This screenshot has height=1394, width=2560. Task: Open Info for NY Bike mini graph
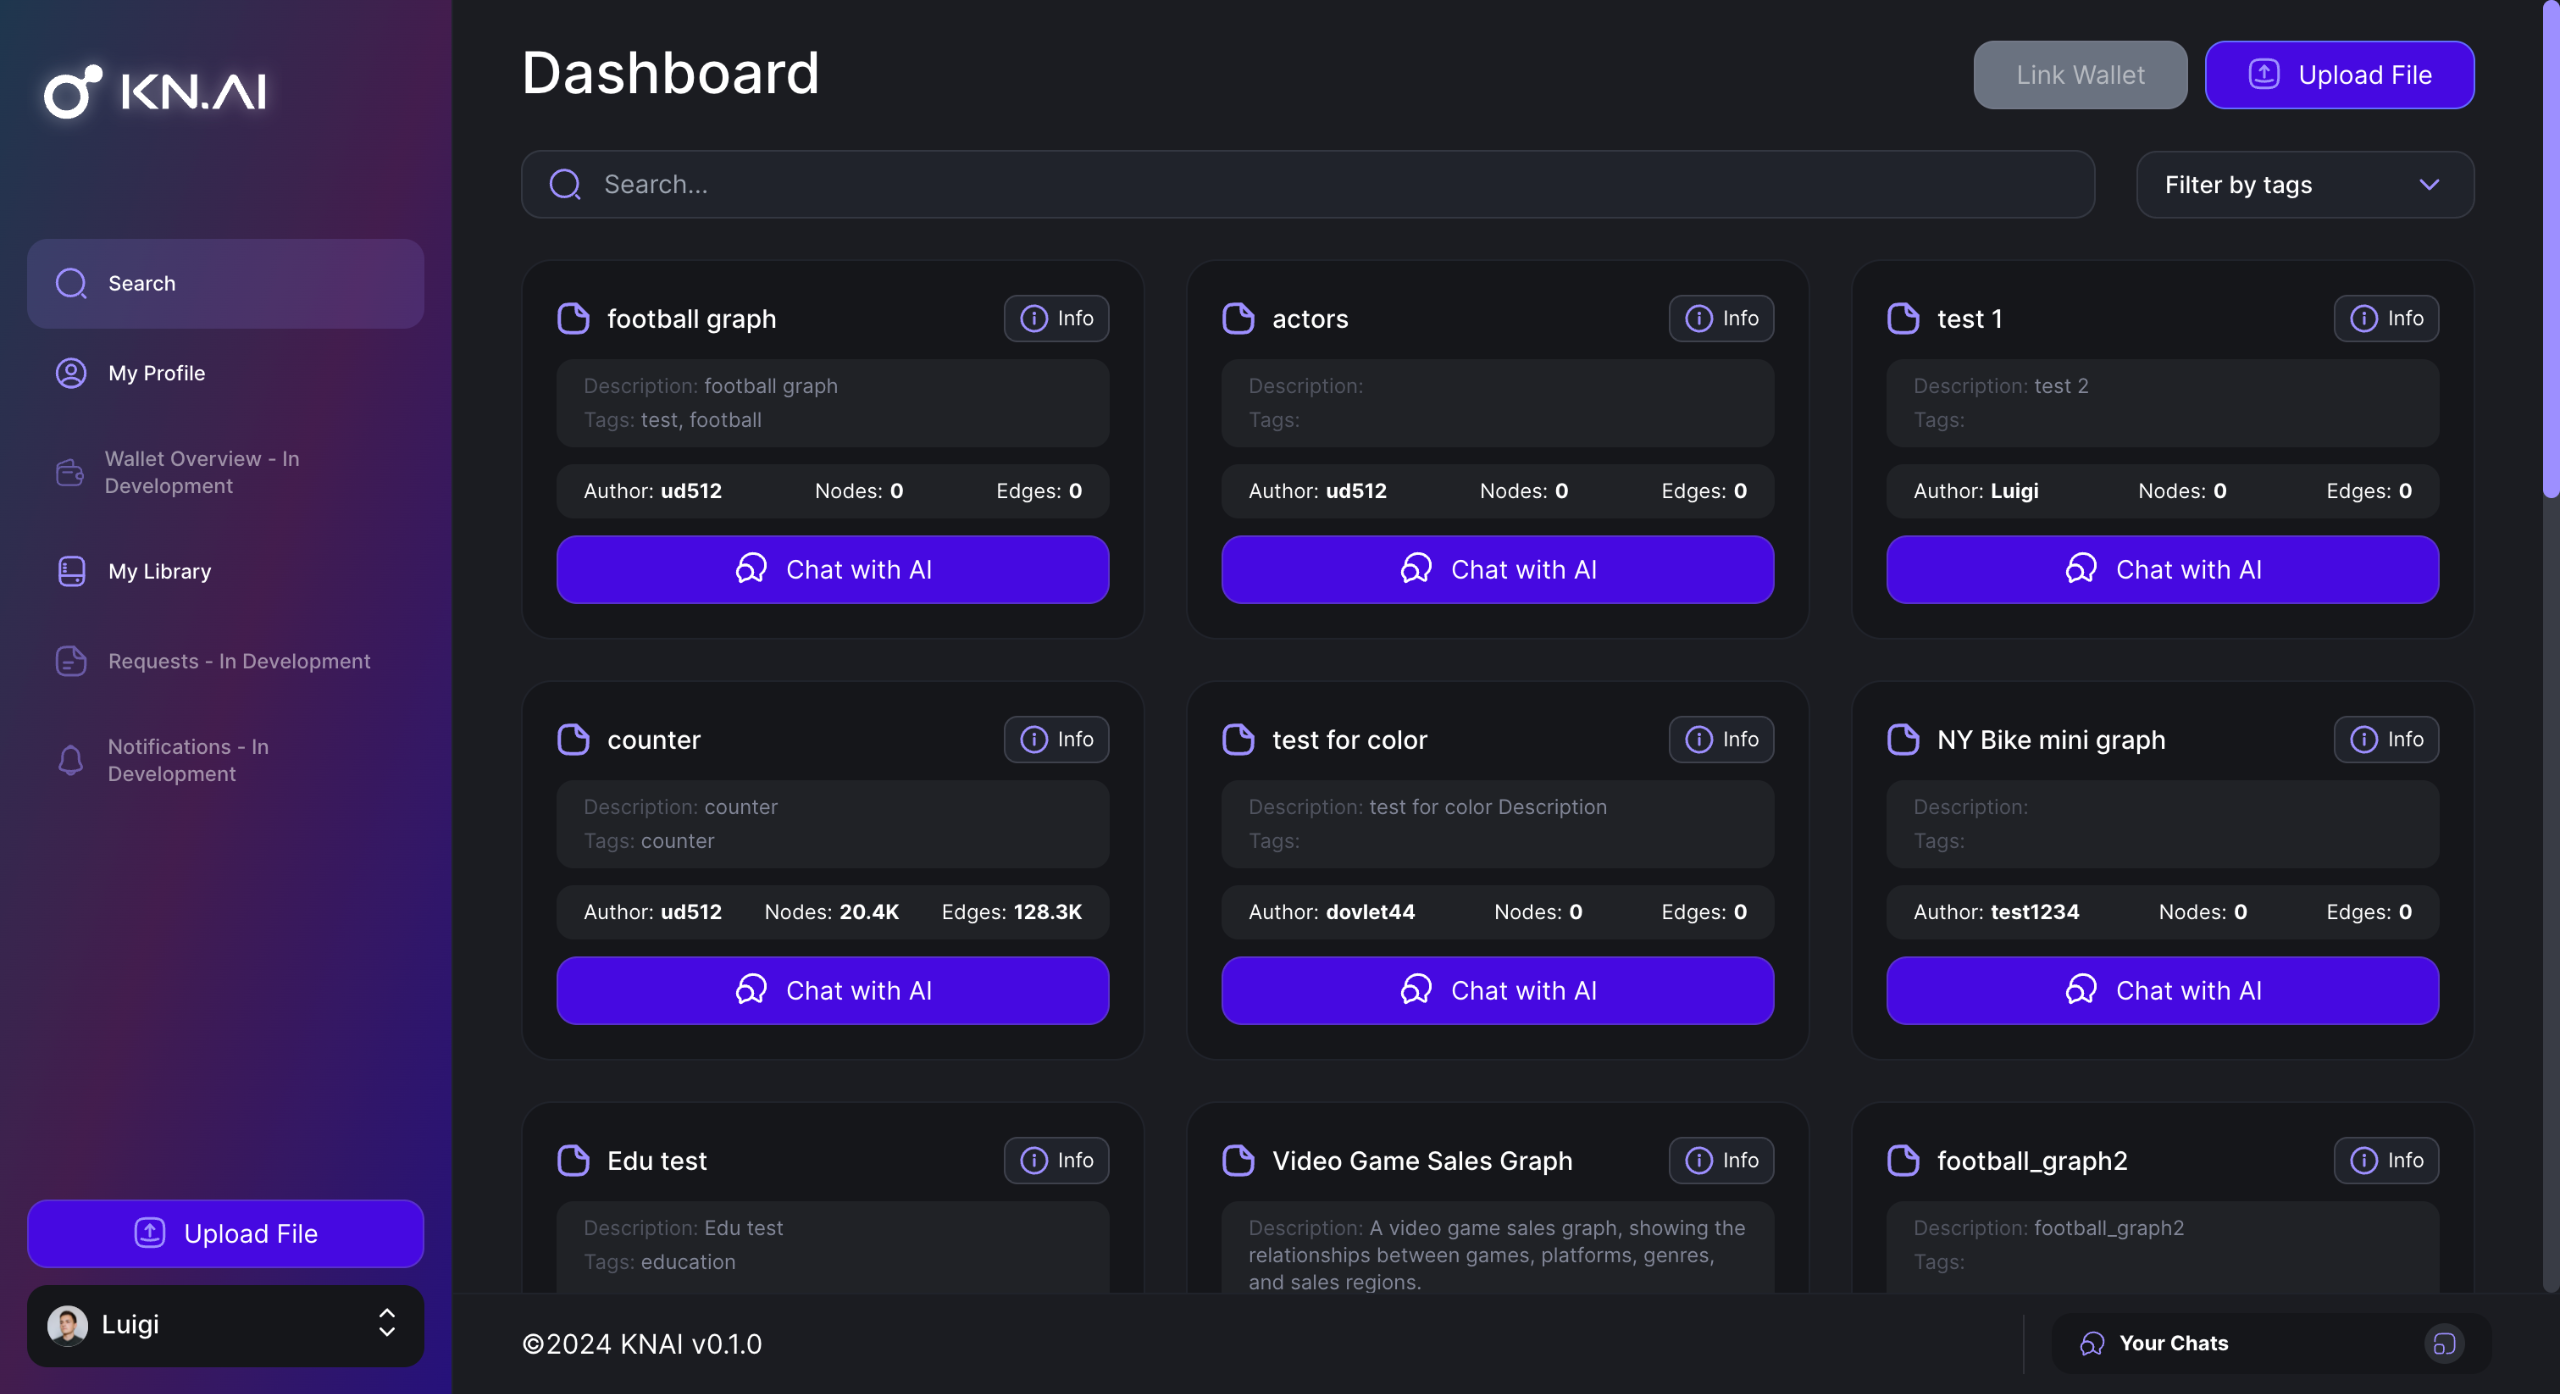pyautogui.click(x=2385, y=739)
